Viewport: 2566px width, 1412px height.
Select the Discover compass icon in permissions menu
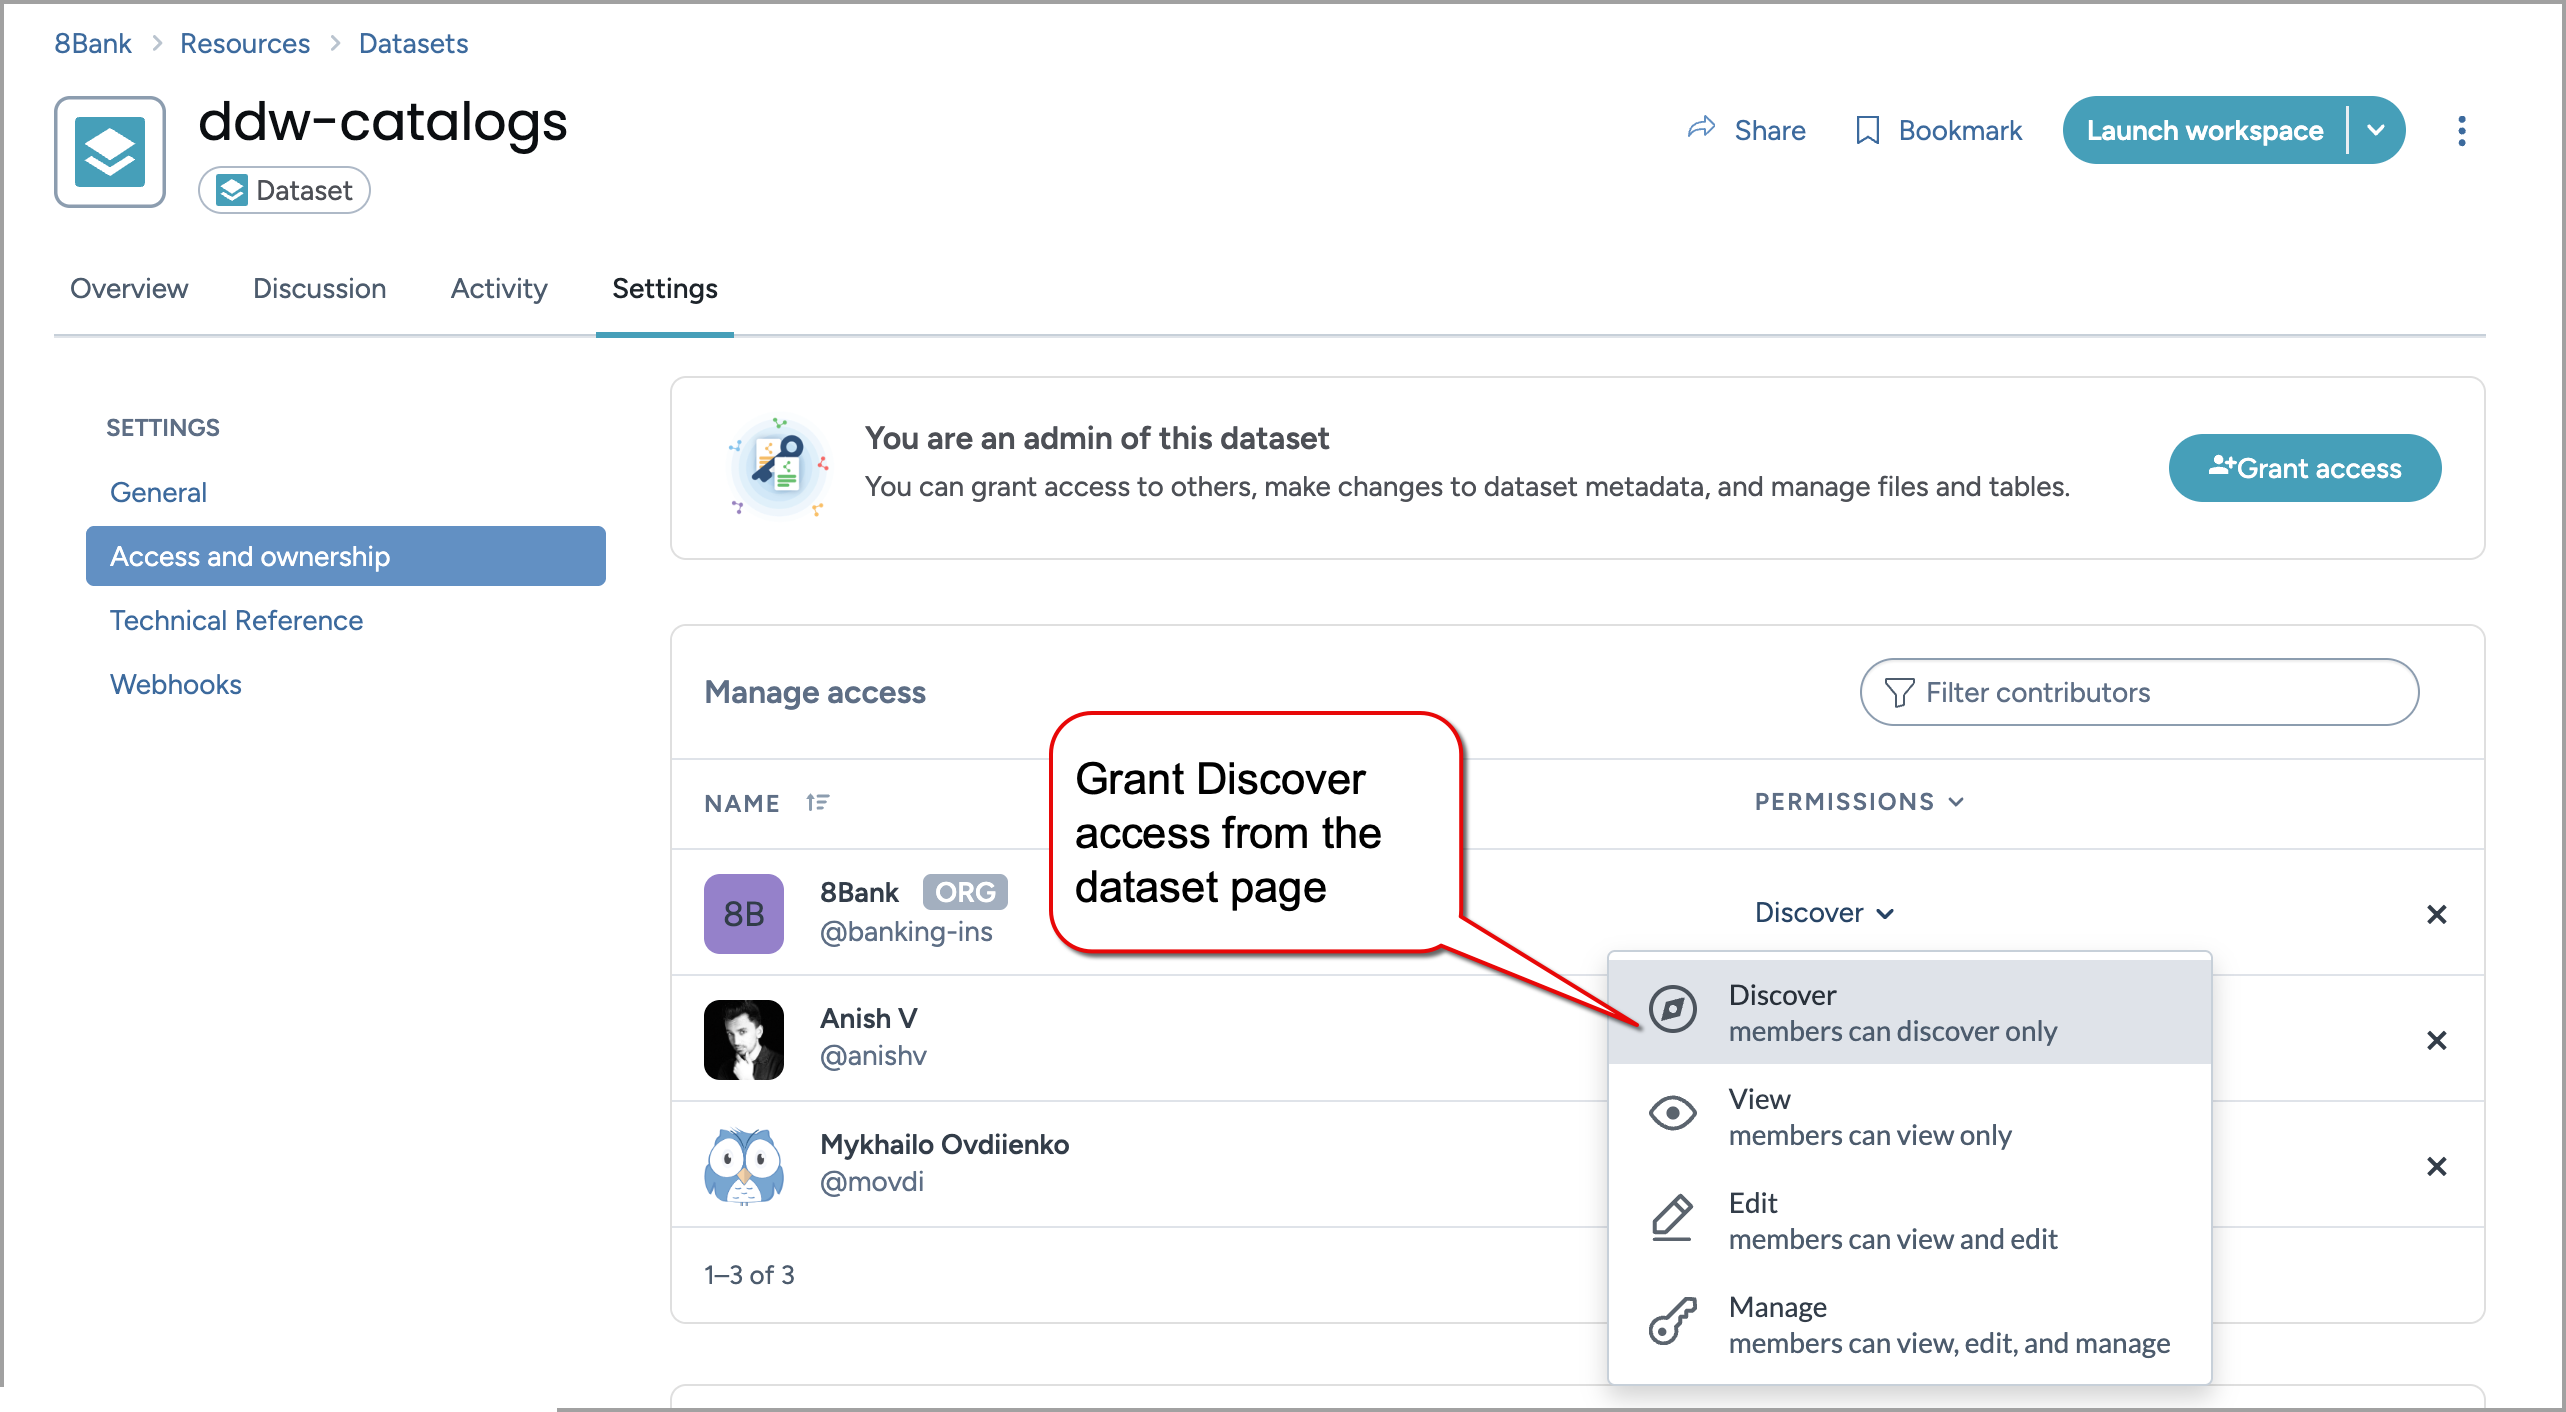[x=1671, y=1010]
